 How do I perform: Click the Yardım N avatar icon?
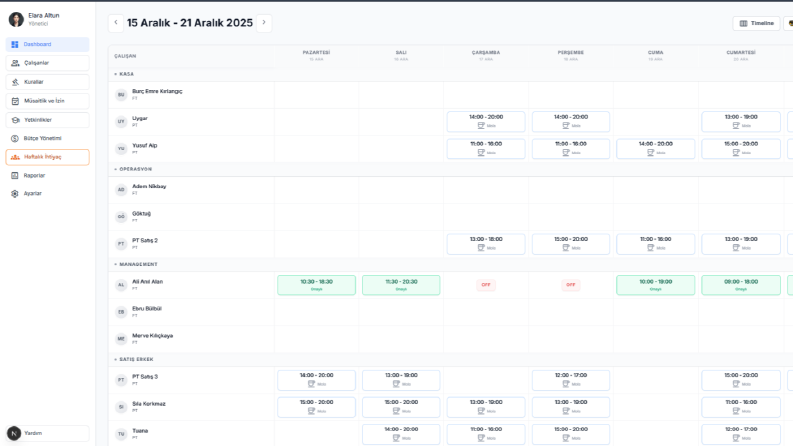pyautogui.click(x=14, y=433)
